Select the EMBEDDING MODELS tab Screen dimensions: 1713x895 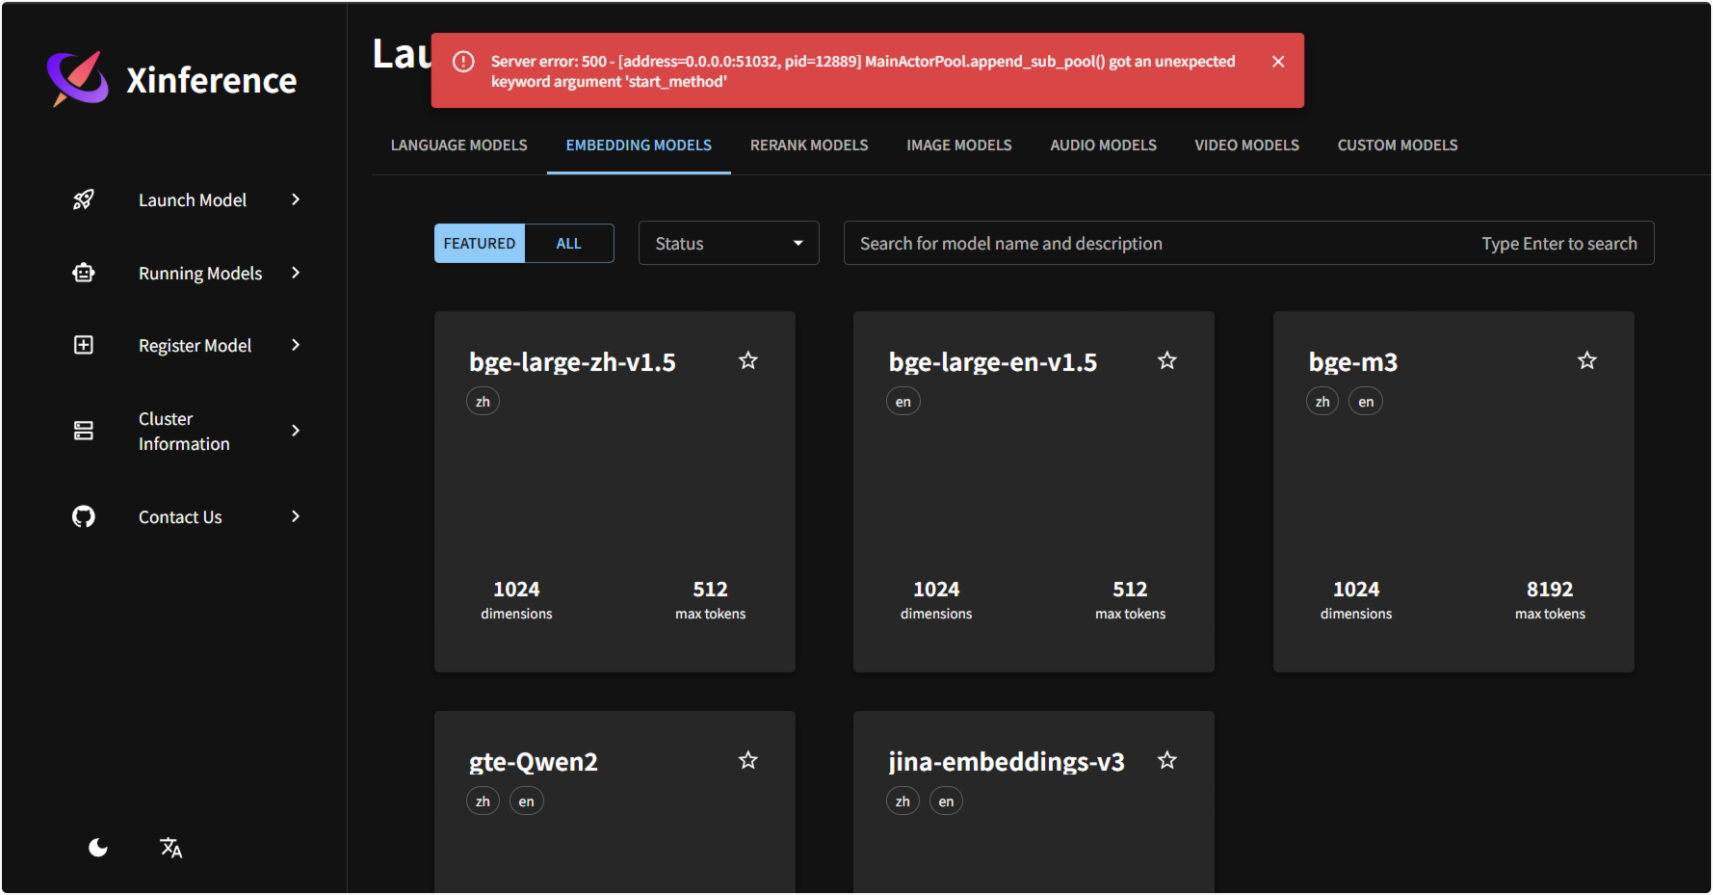[639, 146]
